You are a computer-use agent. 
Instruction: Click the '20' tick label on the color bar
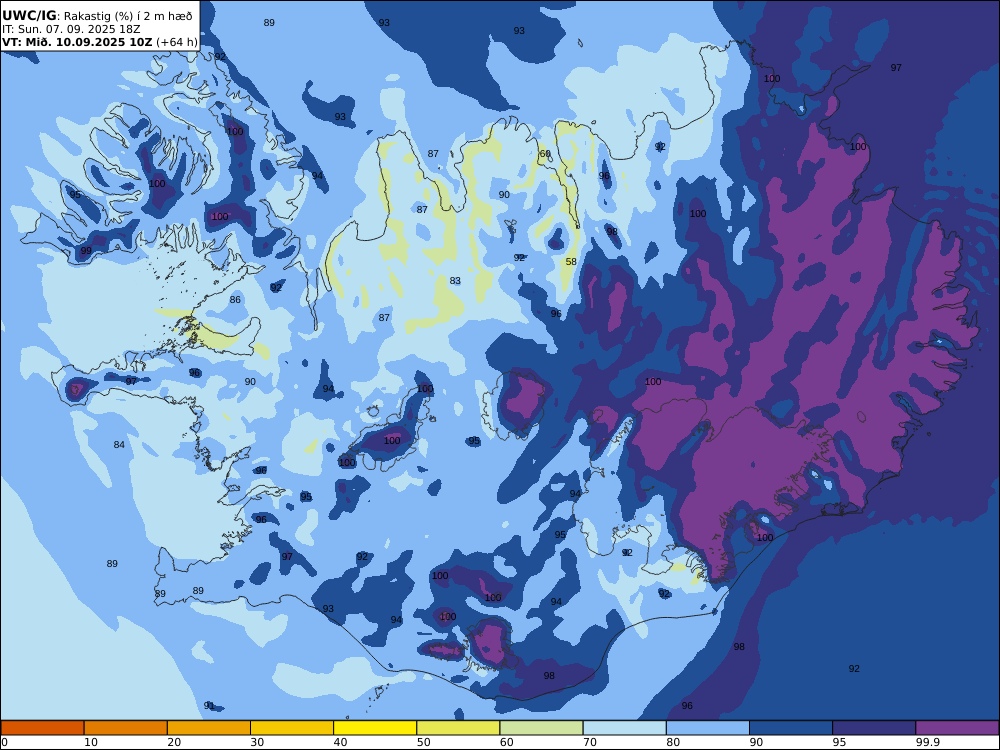coord(174,742)
